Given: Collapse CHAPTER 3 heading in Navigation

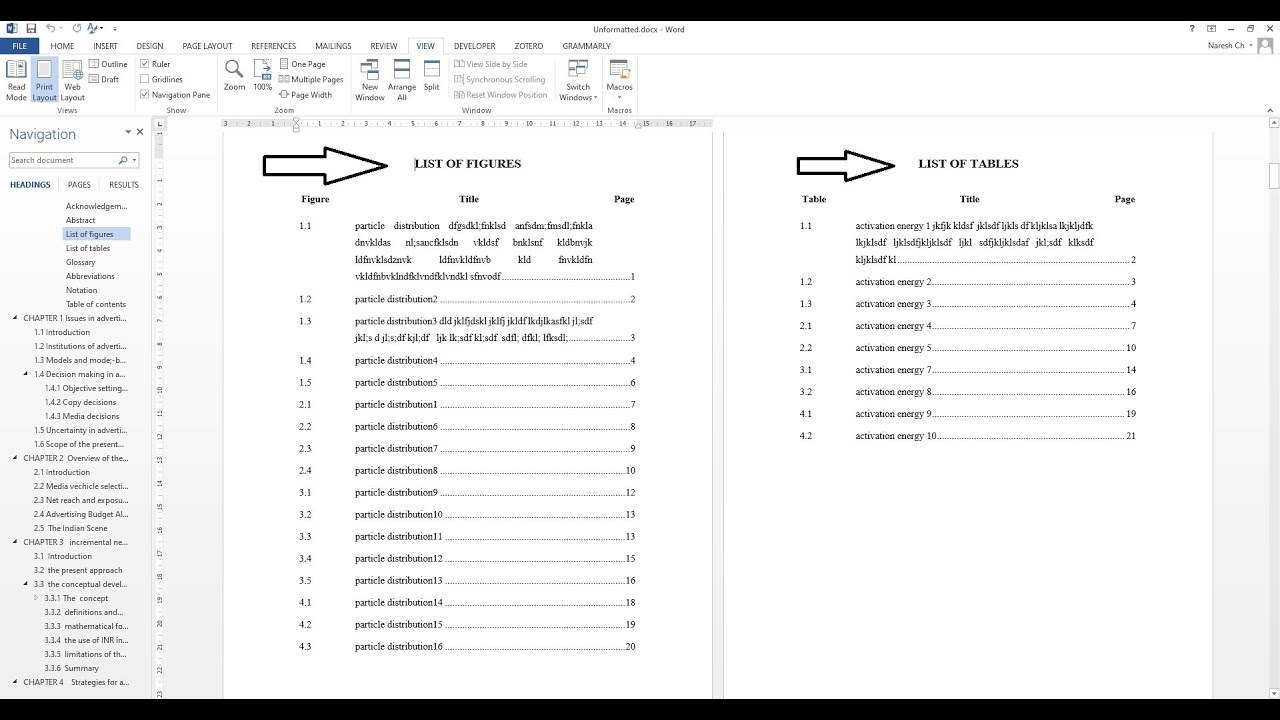Looking at the screenshot, I should point(15,542).
